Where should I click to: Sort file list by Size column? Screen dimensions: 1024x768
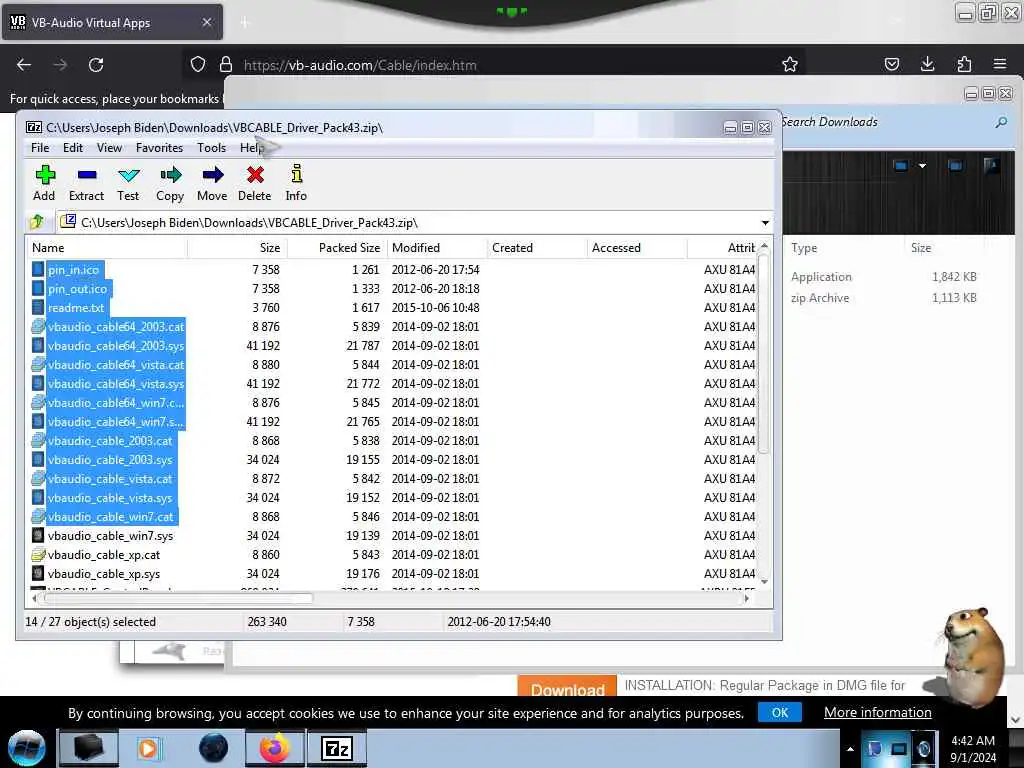238,248
